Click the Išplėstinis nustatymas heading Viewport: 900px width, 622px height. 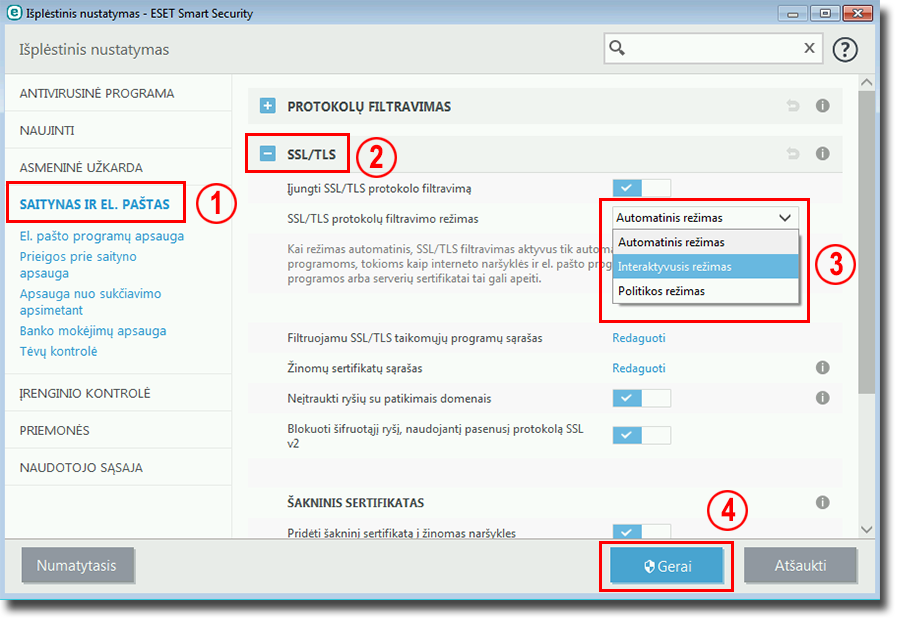[94, 50]
